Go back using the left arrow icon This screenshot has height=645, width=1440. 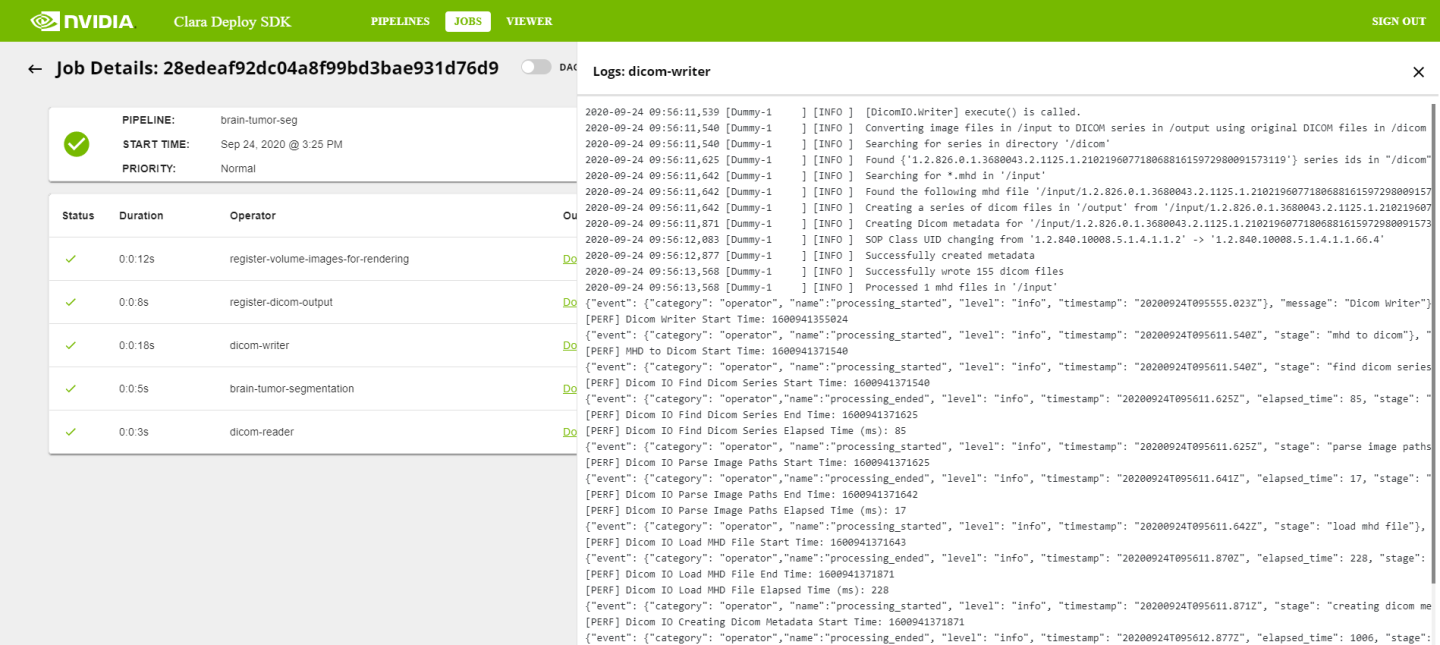click(35, 69)
